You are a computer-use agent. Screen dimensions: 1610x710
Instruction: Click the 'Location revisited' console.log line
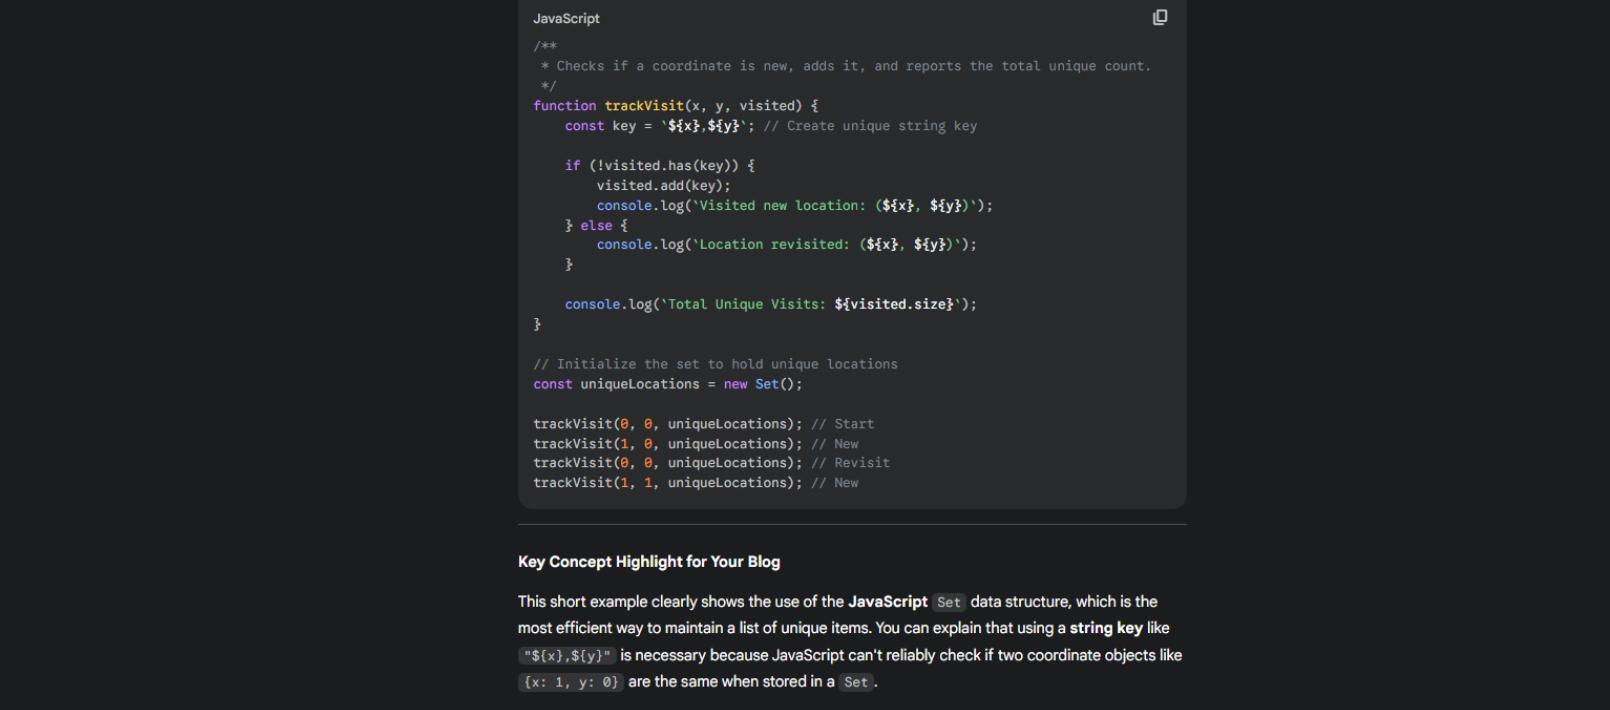click(787, 244)
